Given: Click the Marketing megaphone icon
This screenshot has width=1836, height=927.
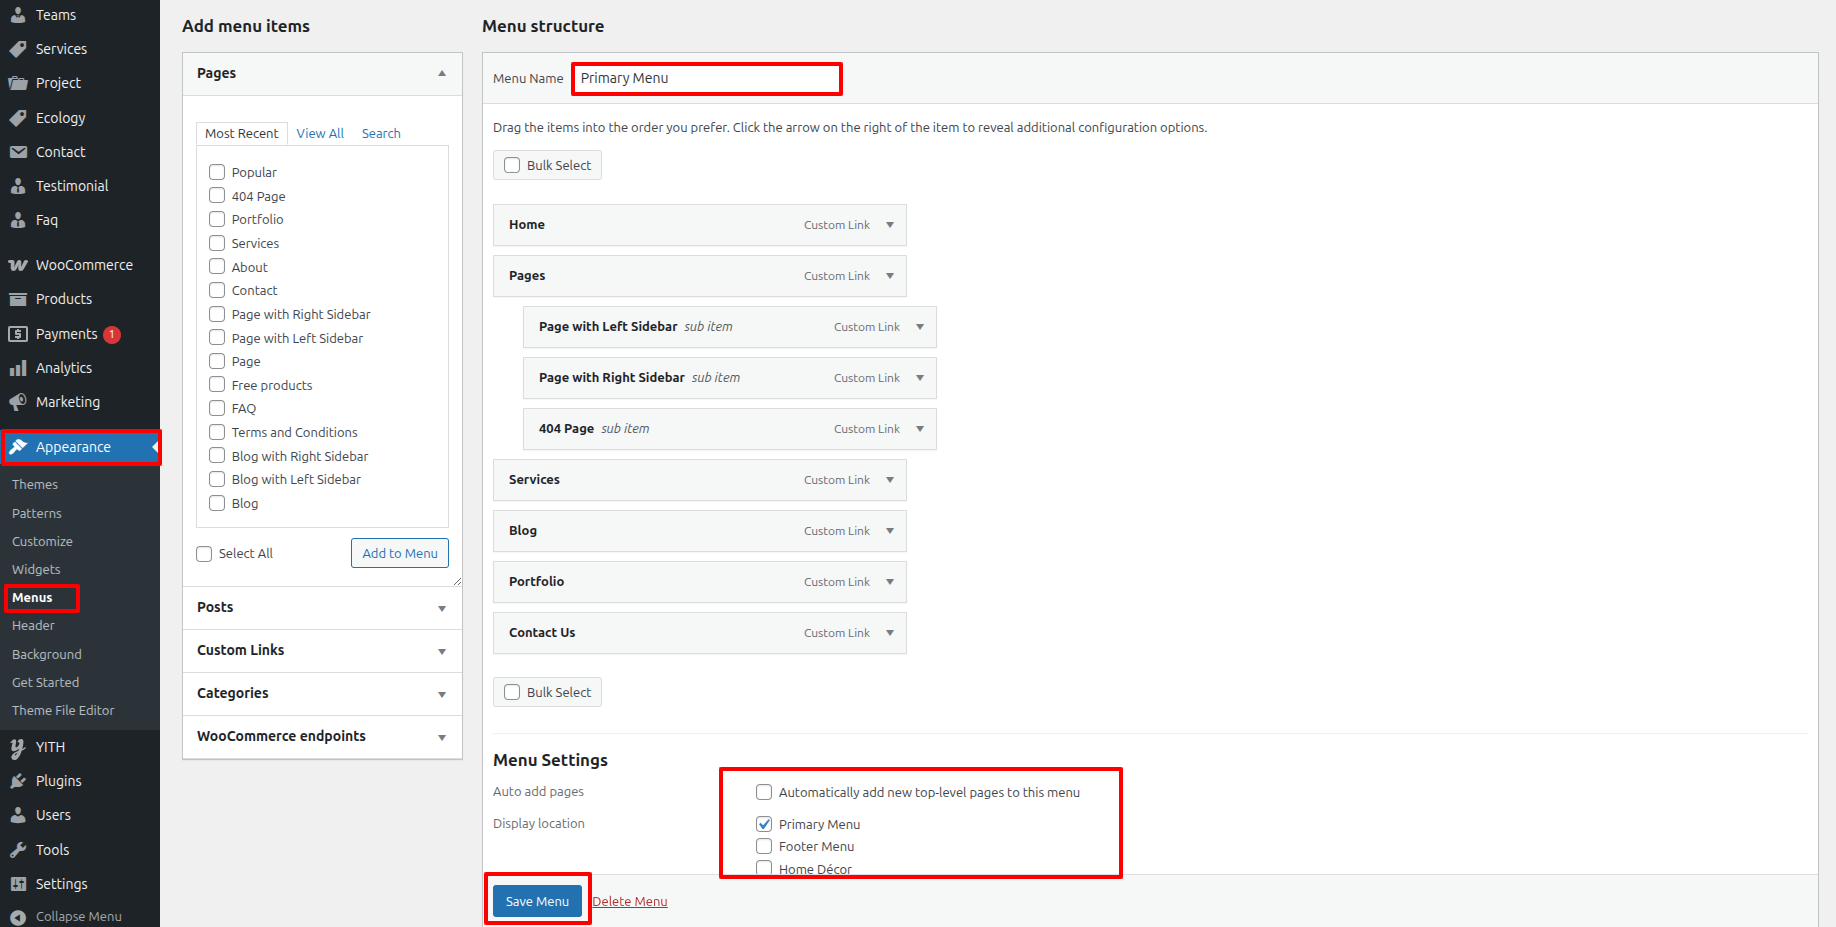Looking at the screenshot, I should [x=18, y=402].
